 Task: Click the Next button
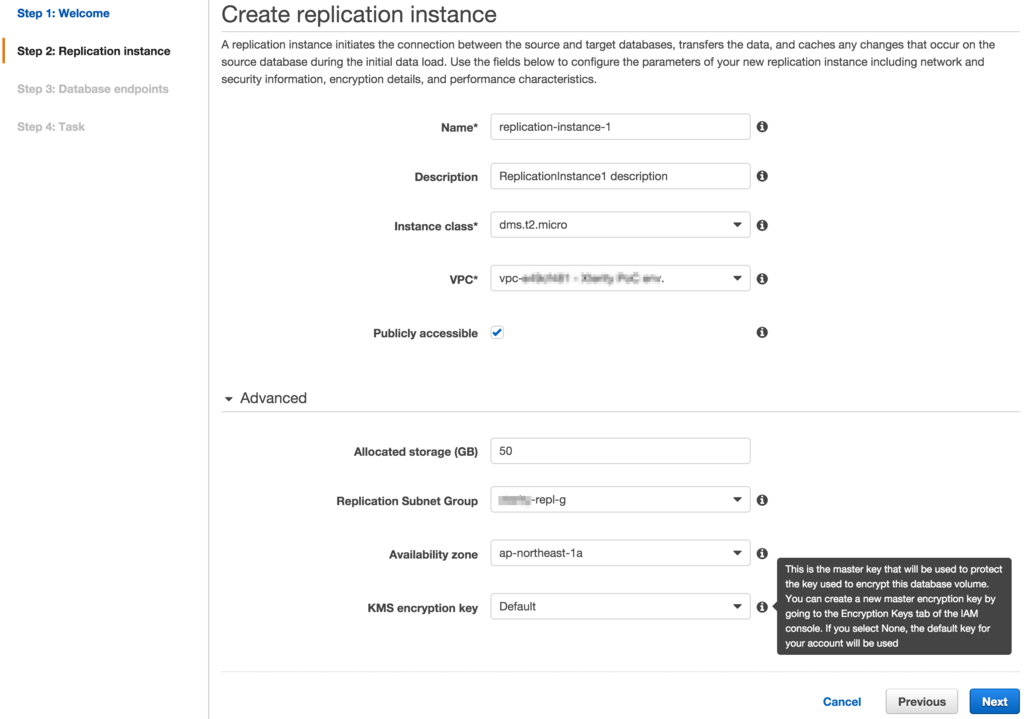[x=994, y=701]
